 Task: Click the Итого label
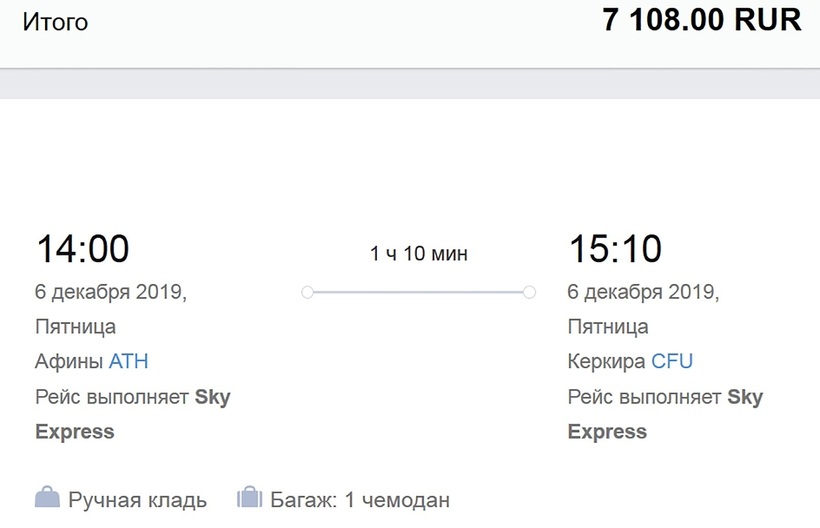click(55, 22)
